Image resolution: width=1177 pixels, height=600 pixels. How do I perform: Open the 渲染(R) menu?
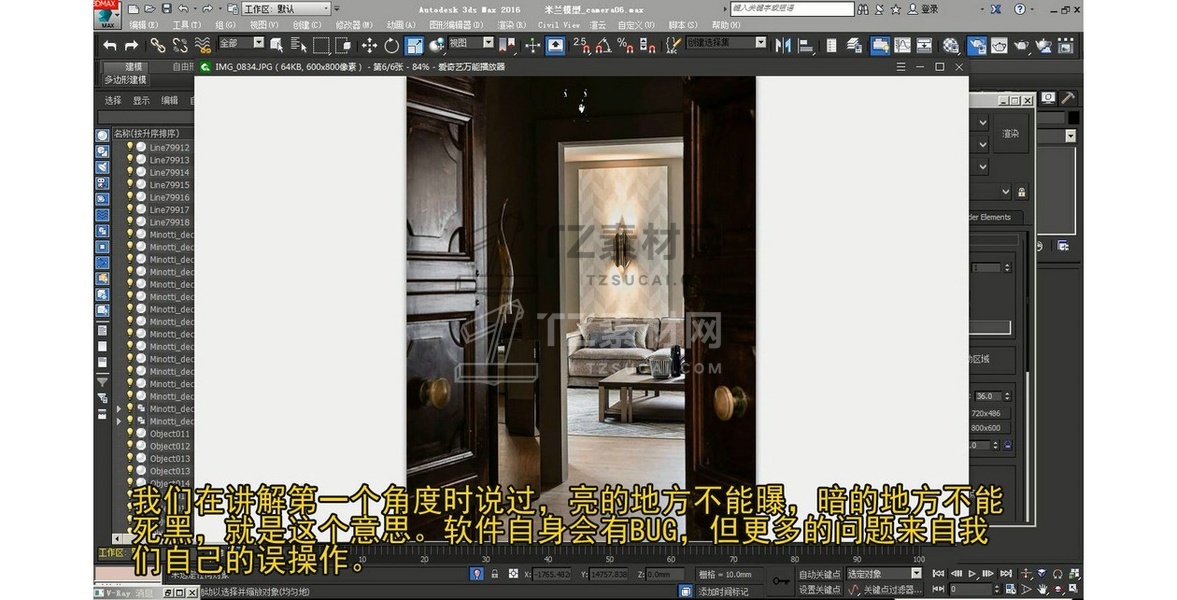point(513,25)
